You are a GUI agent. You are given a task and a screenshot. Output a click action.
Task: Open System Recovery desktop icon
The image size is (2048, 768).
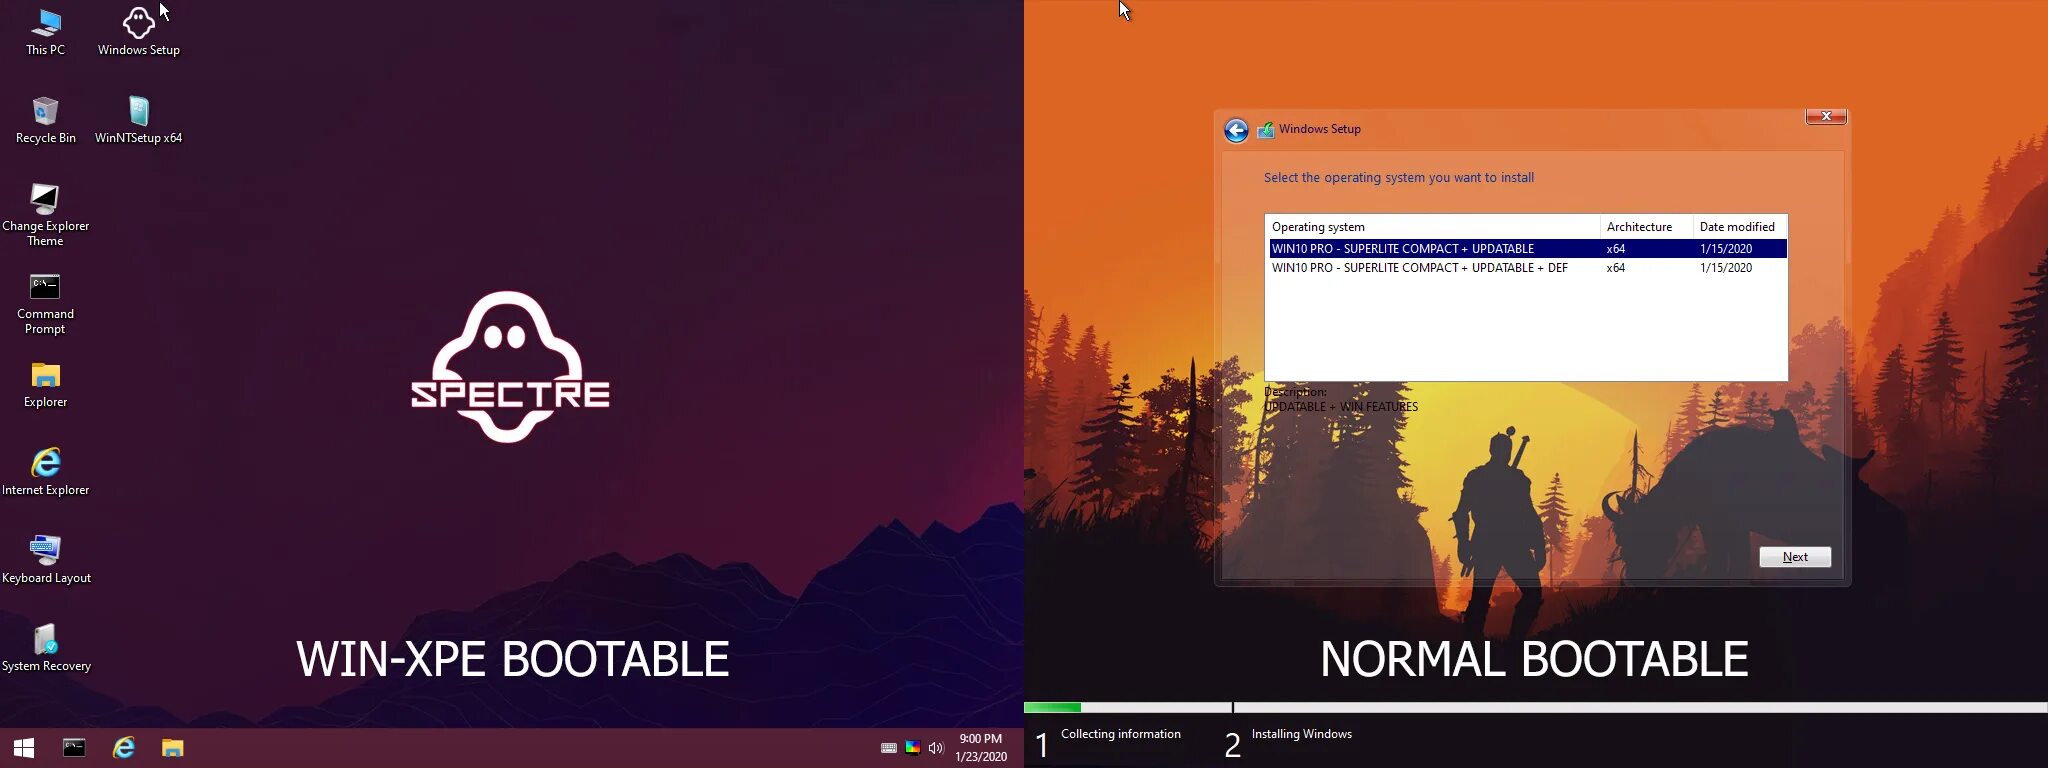[45, 648]
